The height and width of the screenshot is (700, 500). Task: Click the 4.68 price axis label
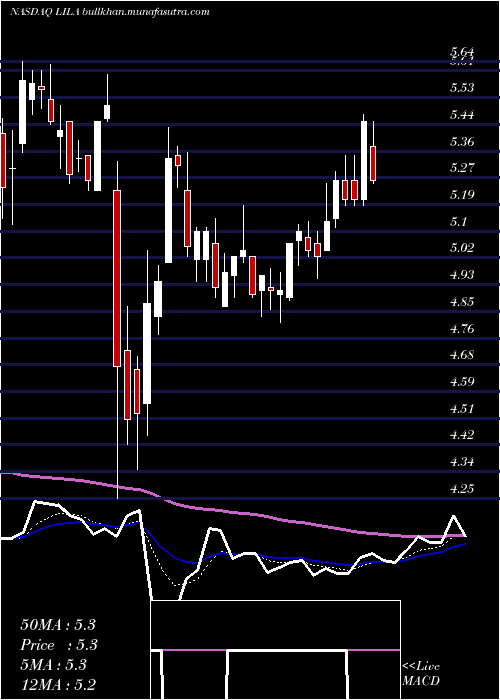click(462, 355)
